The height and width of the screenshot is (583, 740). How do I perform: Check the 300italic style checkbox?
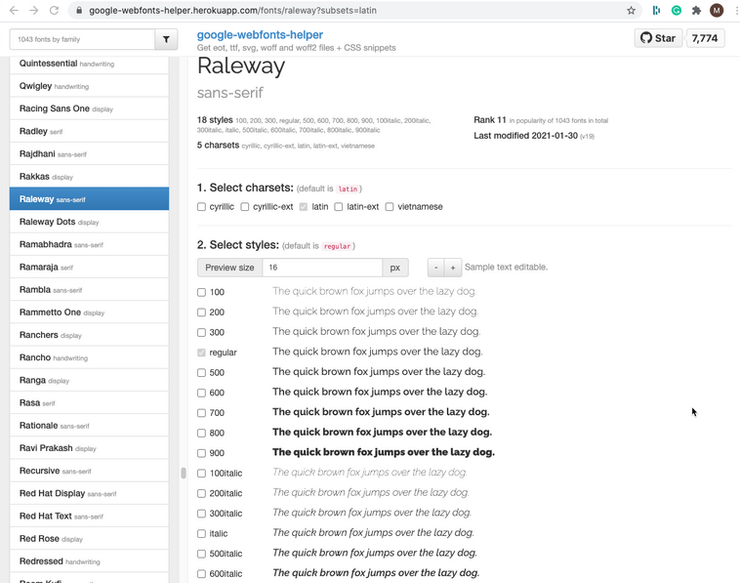(202, 514)
